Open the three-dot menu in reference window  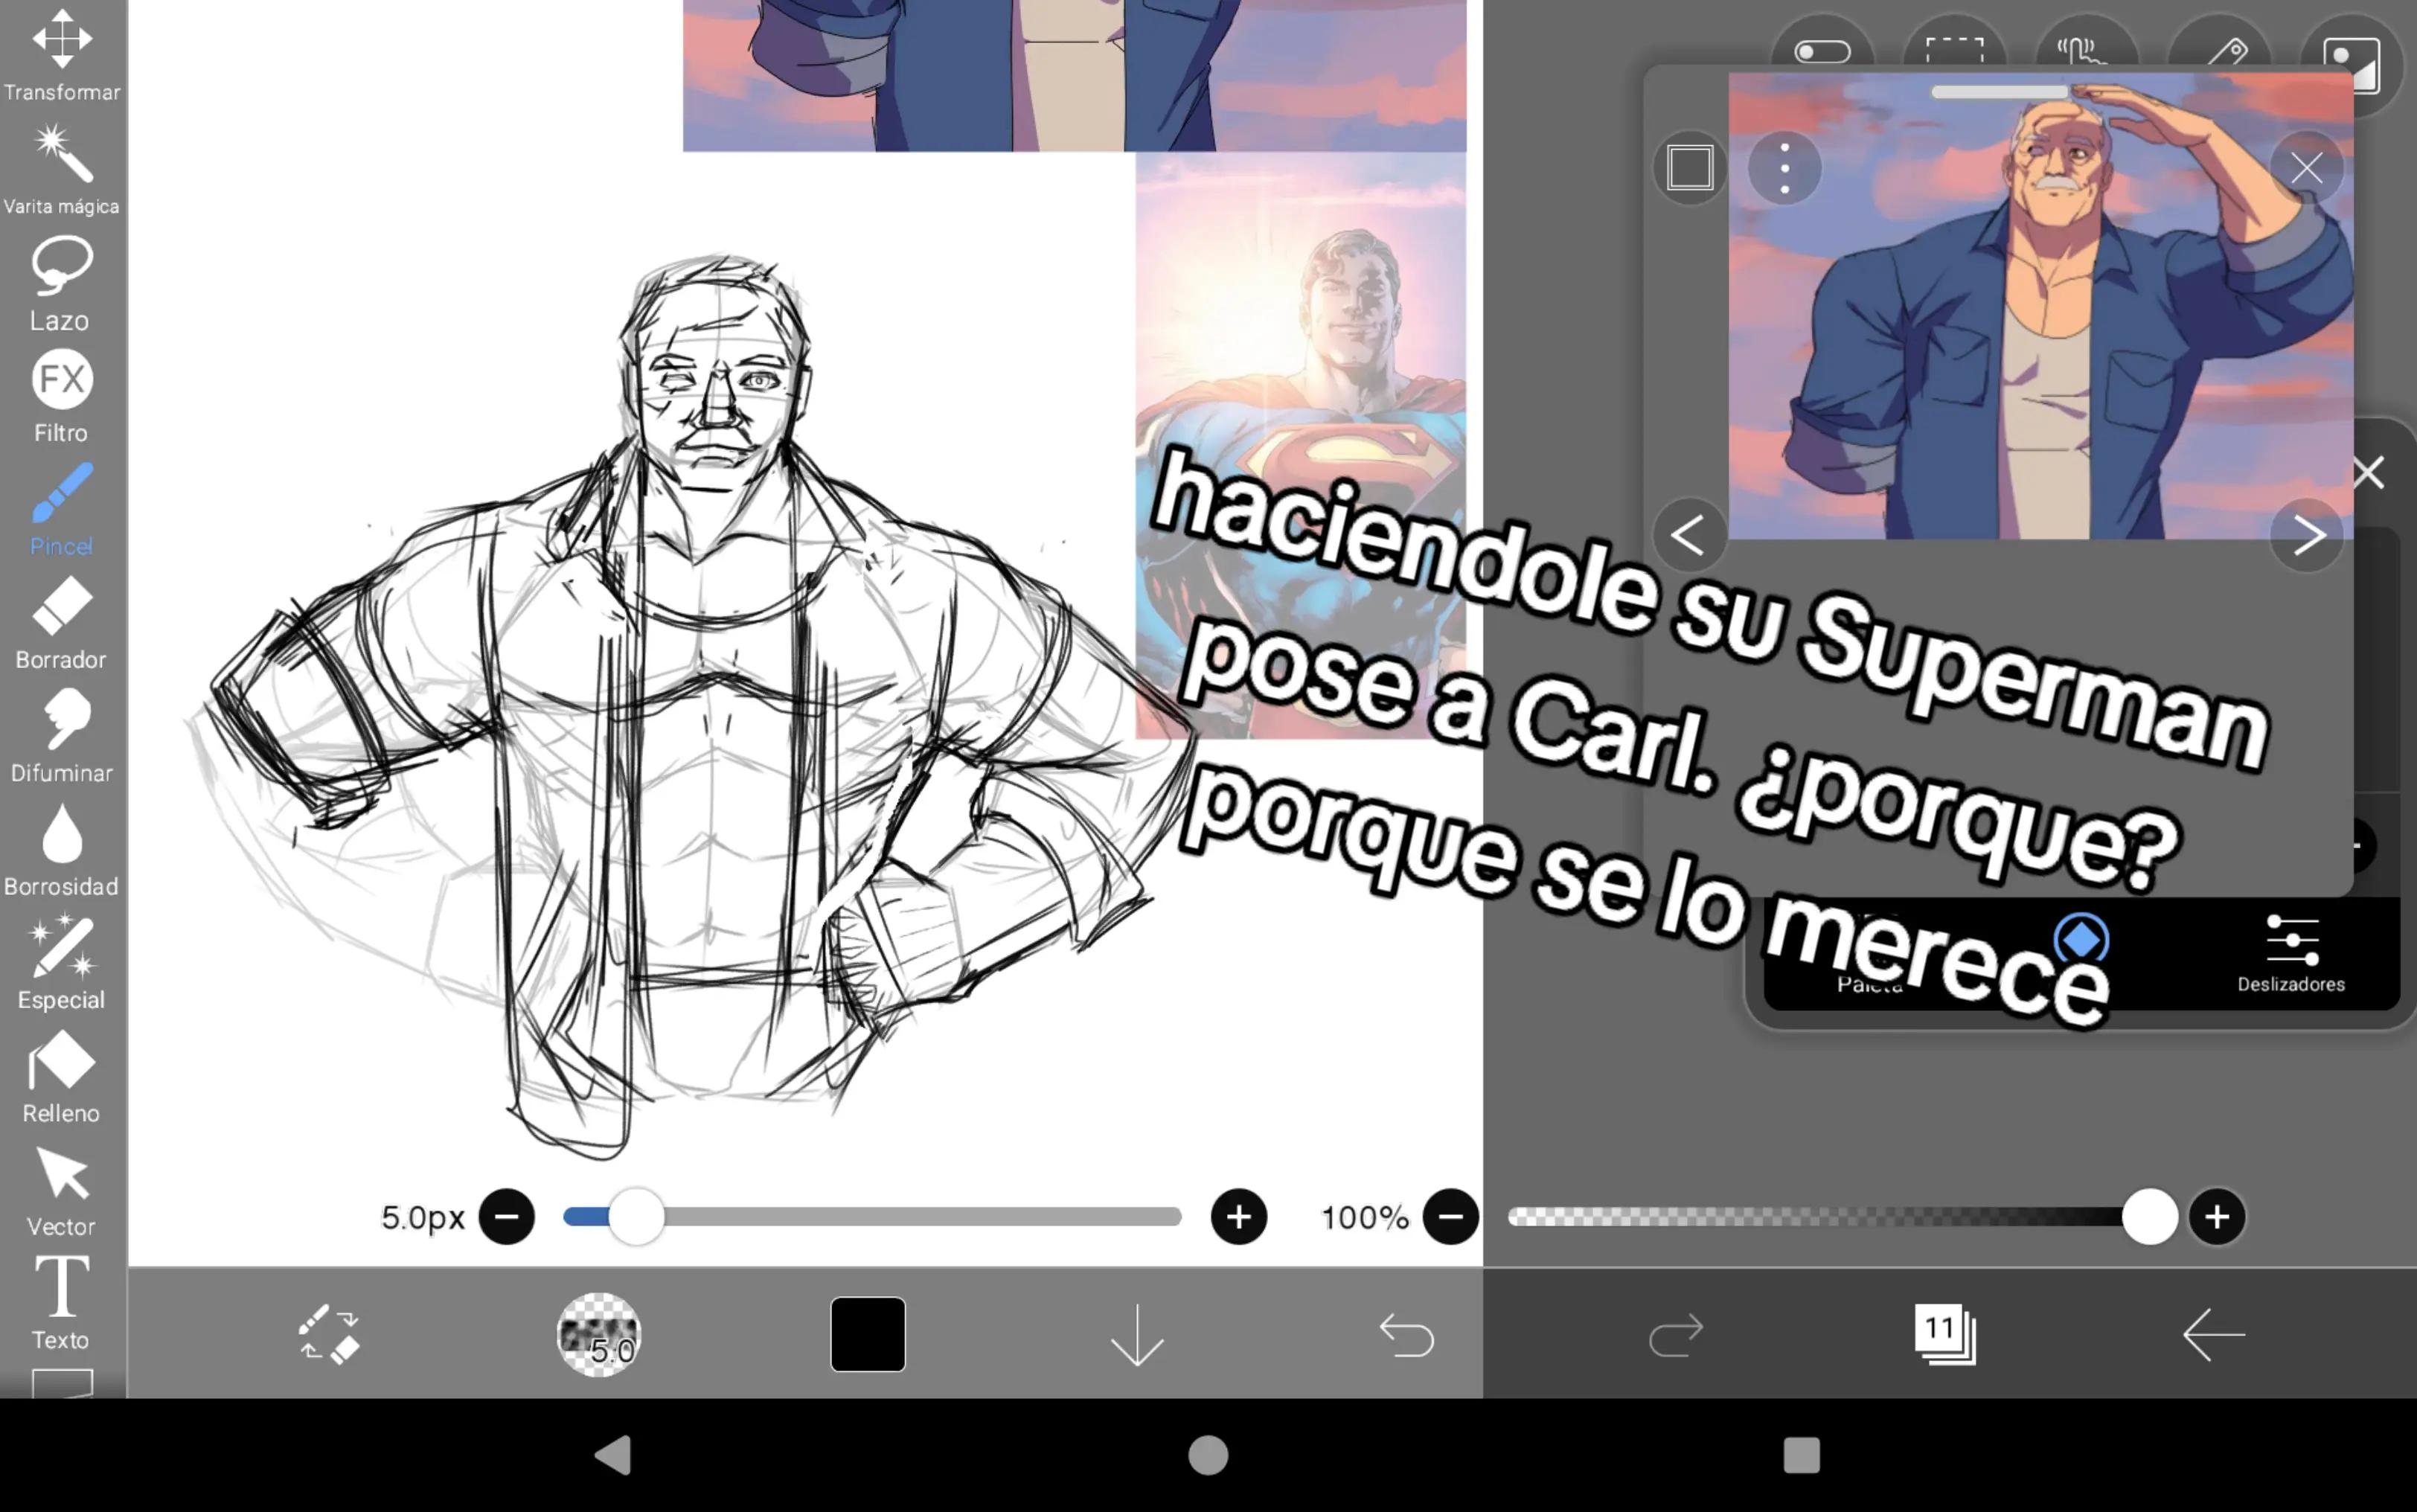[x=1784, y=168]
